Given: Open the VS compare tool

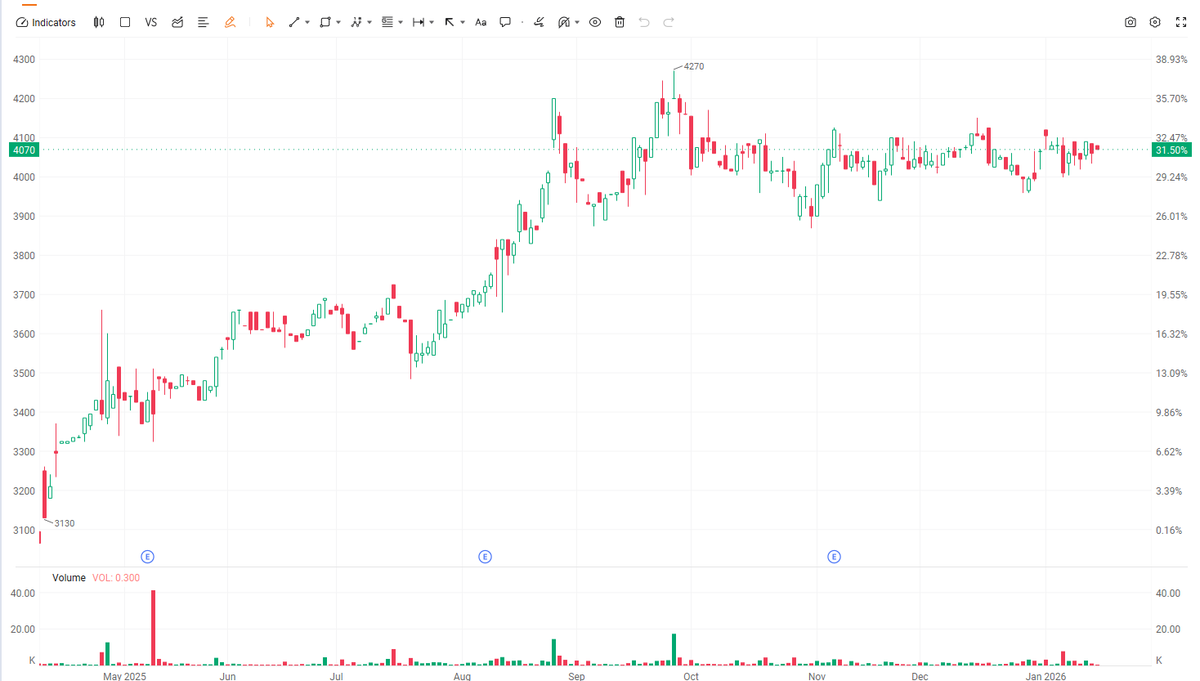Looking at the screenshot, I should 151,22.
